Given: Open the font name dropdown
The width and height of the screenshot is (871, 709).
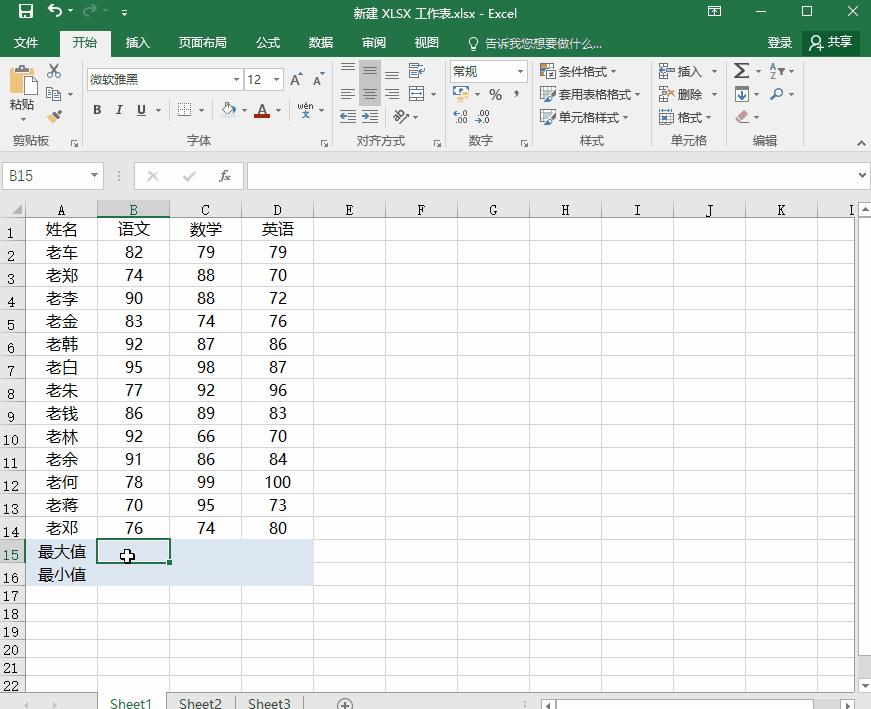Looking at the screenshot, I should 236,80.
